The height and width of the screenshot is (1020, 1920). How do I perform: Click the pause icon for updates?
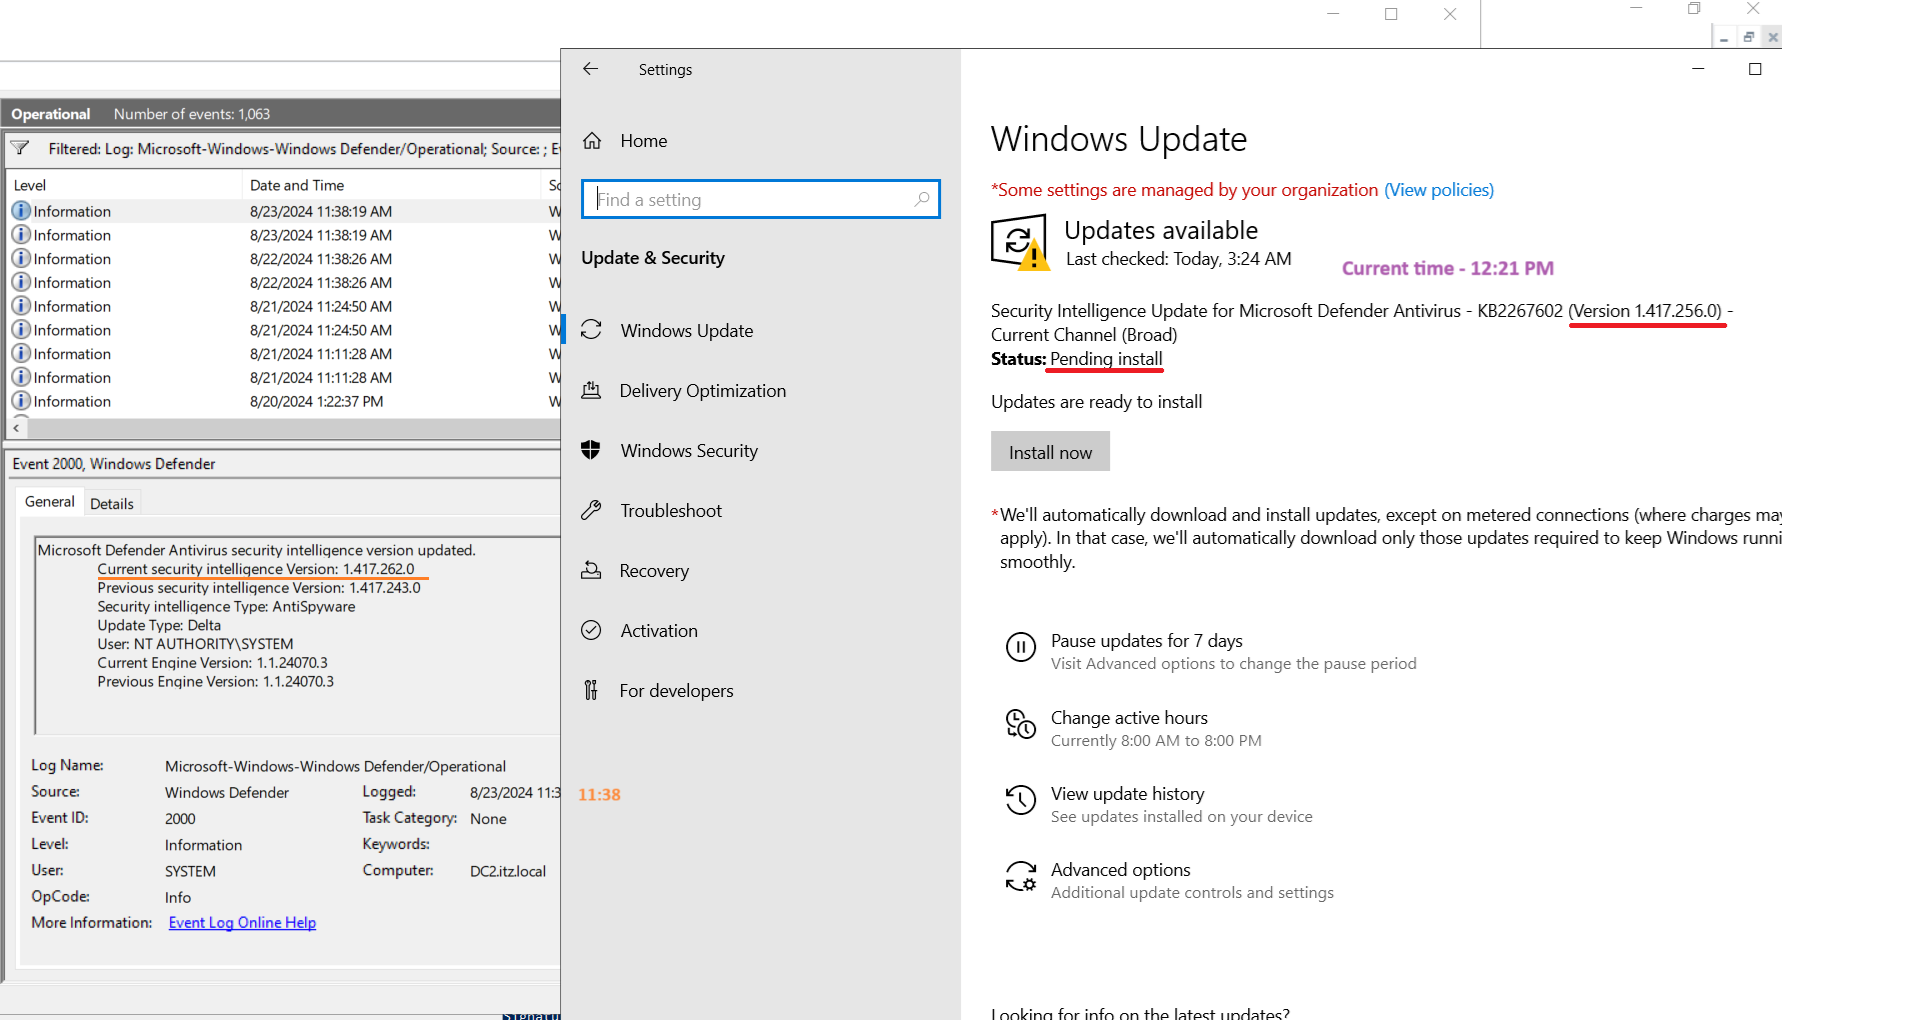(1020, 648)
